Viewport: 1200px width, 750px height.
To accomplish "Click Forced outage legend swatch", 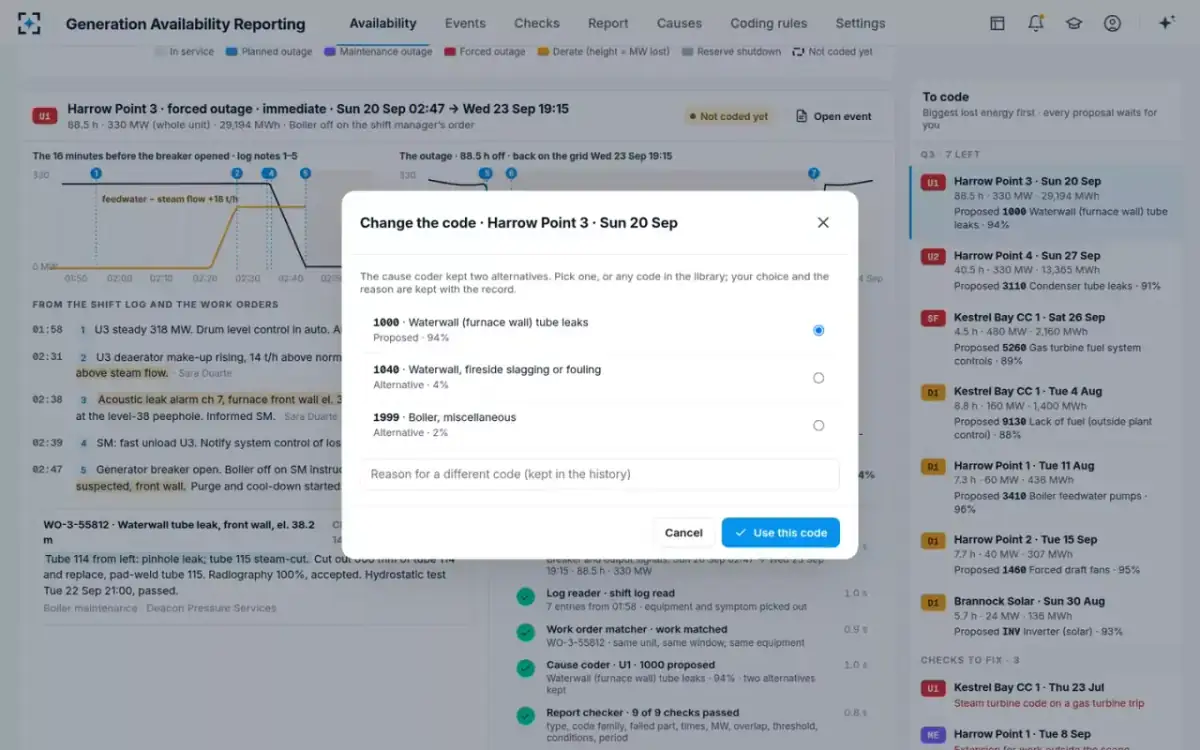I will pyautogui.click(x=450, y=52).
